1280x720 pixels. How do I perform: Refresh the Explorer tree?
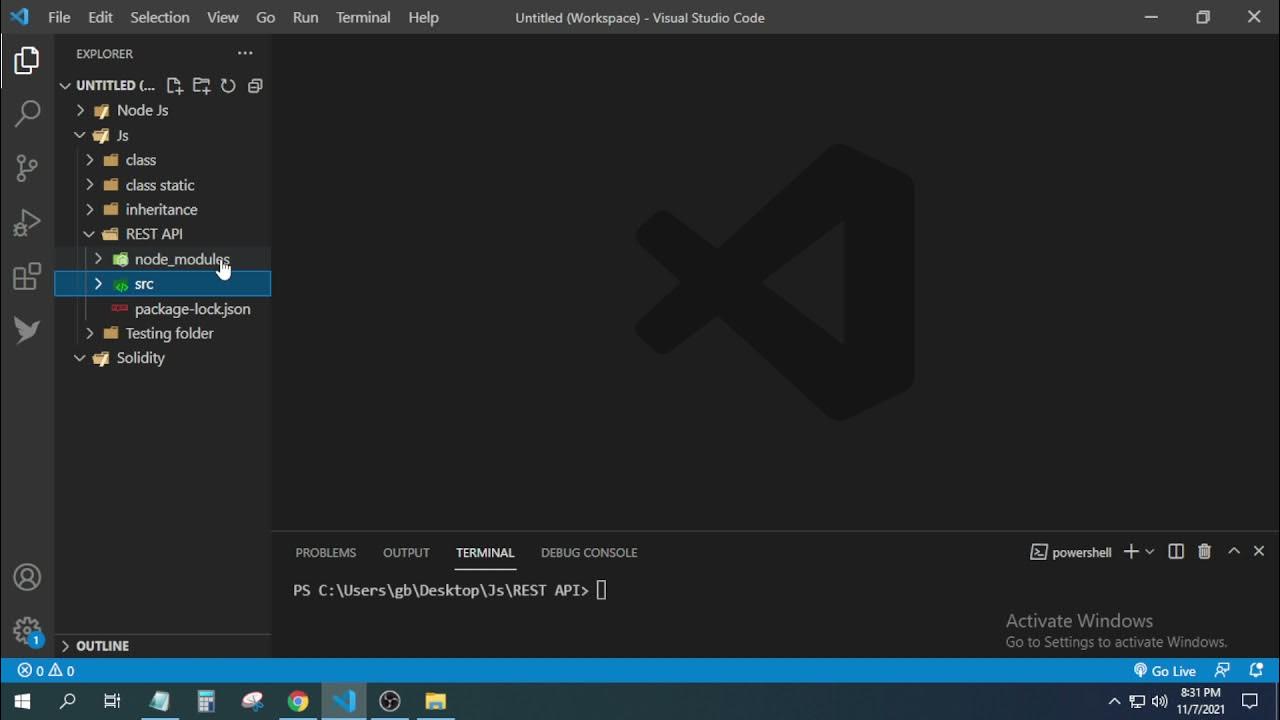(x=228, y=86)
